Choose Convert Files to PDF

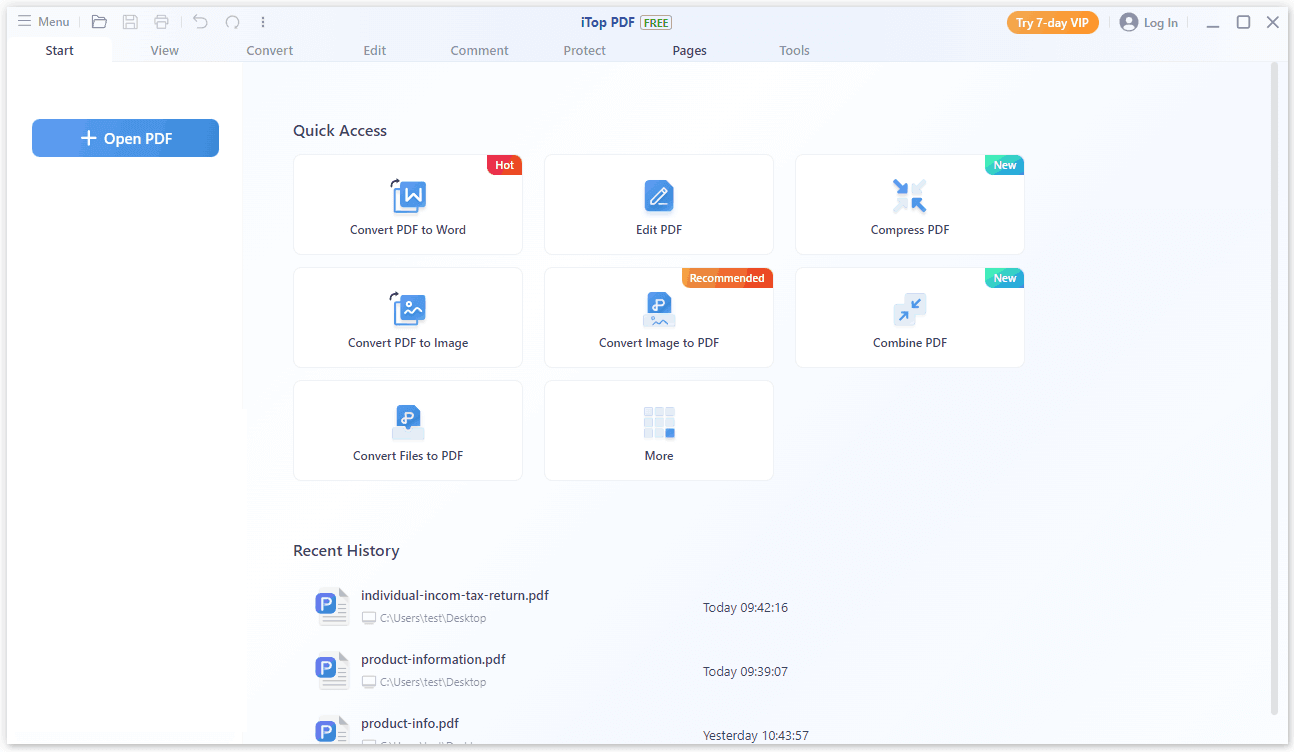click(407, 431)
